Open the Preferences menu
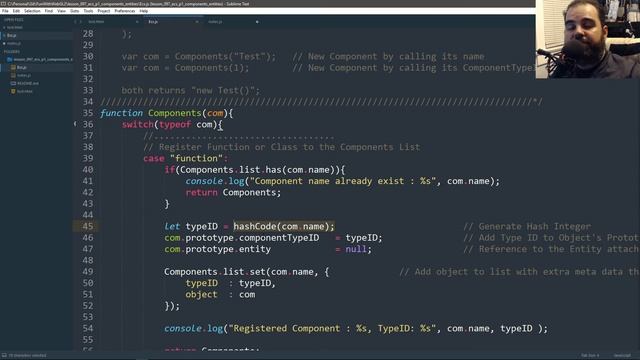Viewport: 640px width, 360px height. point(124,11)
